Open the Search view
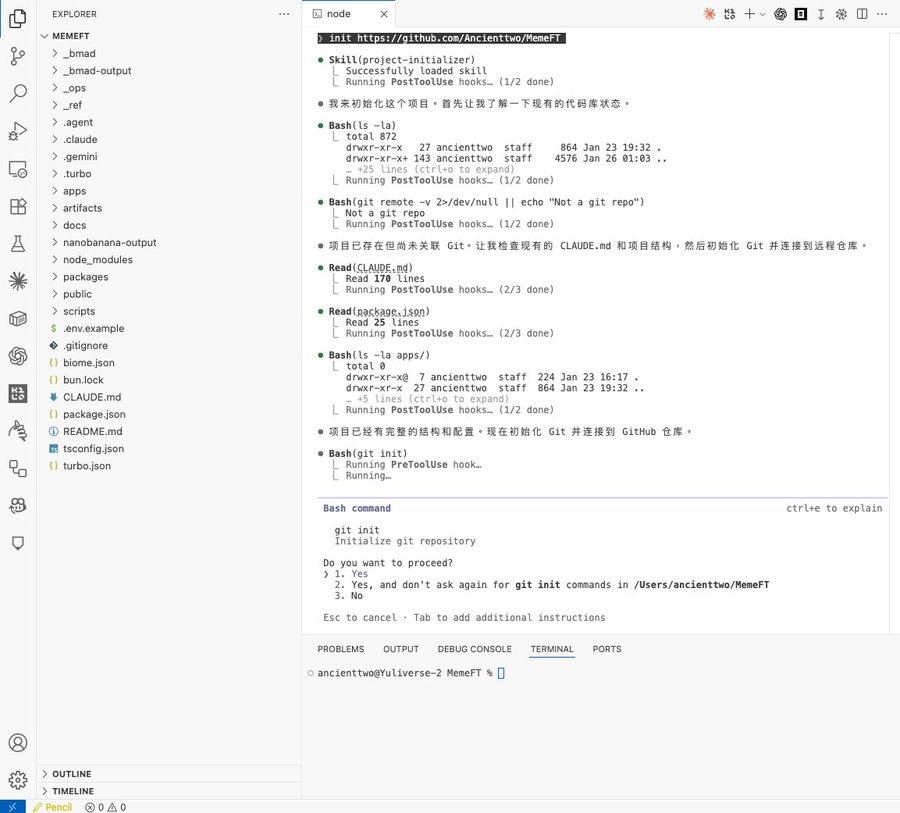The width and height of the screenshot is (900, 813). [x=18, y=93]
